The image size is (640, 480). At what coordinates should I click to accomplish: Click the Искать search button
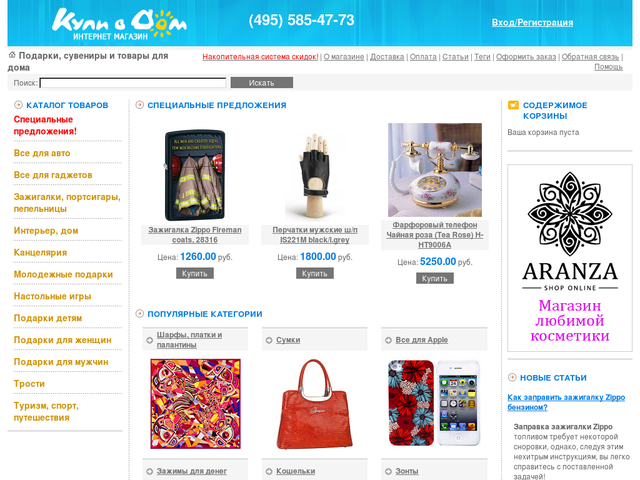262,83
